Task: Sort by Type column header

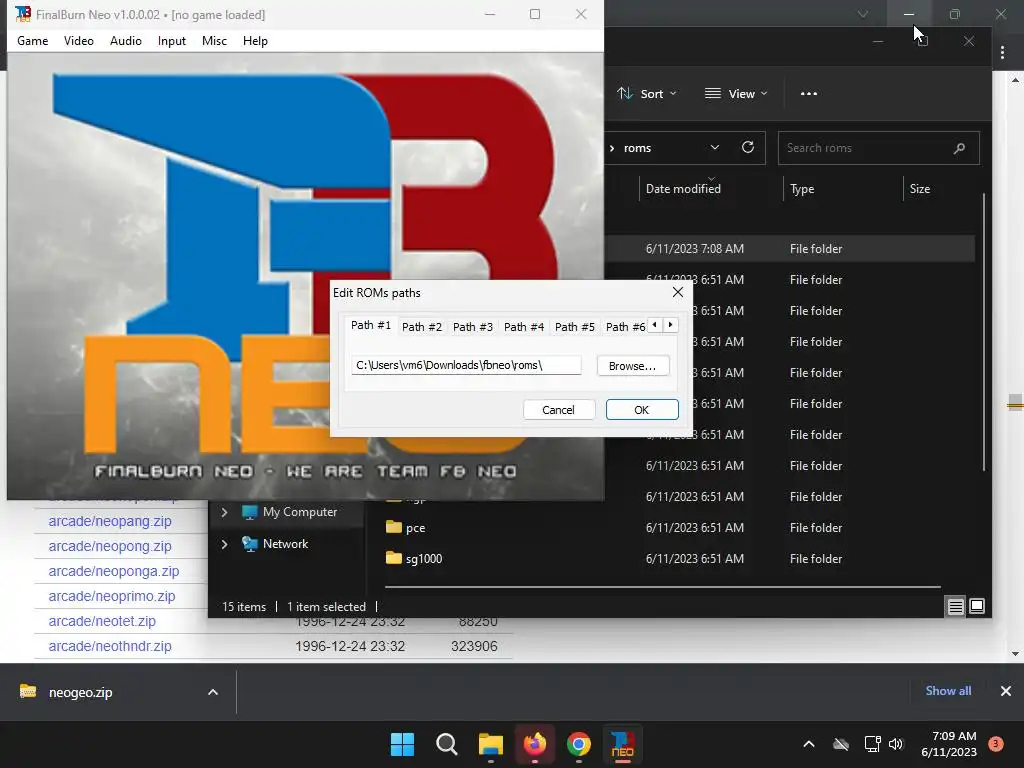Action: click(x=802, y=189)
